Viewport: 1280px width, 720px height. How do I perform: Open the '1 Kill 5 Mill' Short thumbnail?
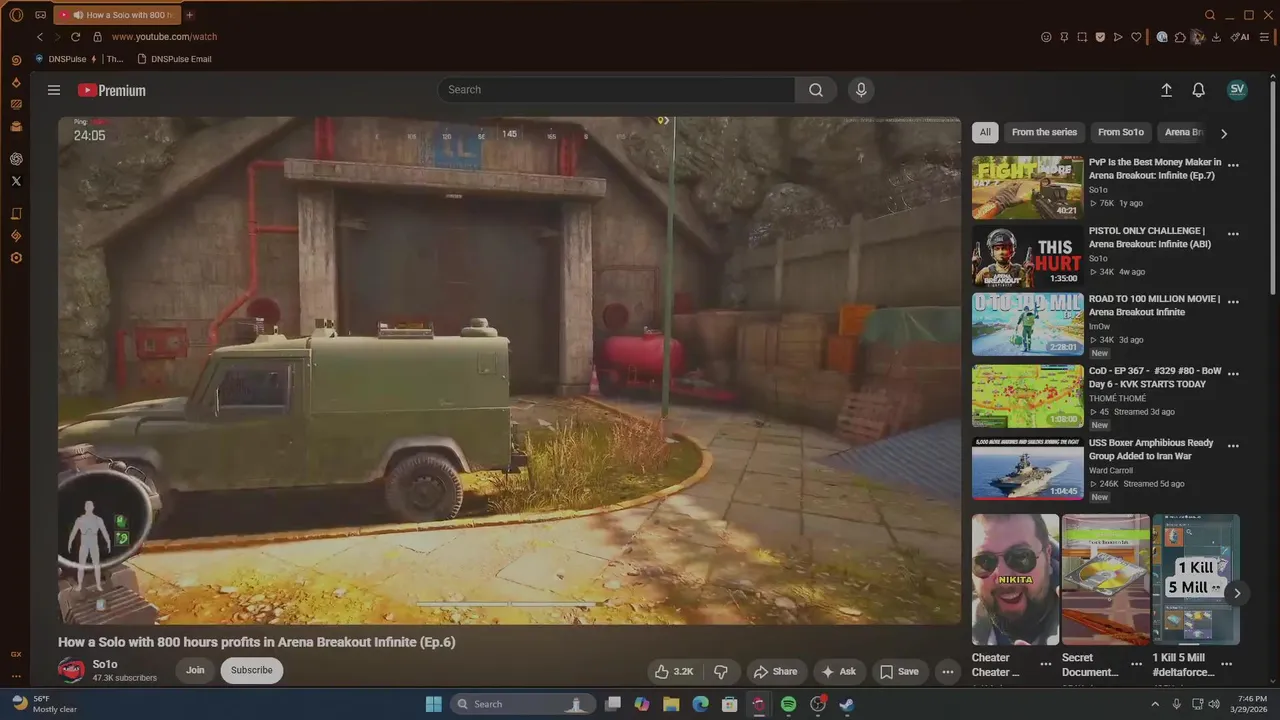click(x=1196, y=579)
